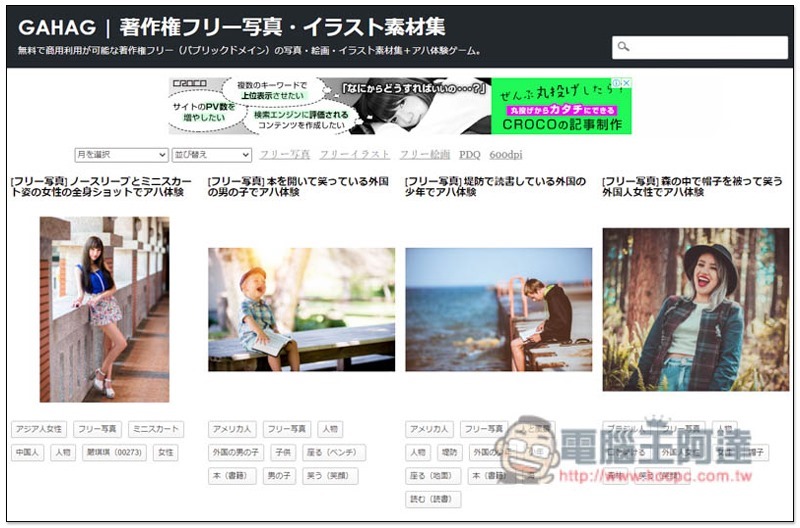The width and height of the screenshot is (800, 528).
Task: Click the 座る（ベンチ） tag
Action: click(333, 453)
